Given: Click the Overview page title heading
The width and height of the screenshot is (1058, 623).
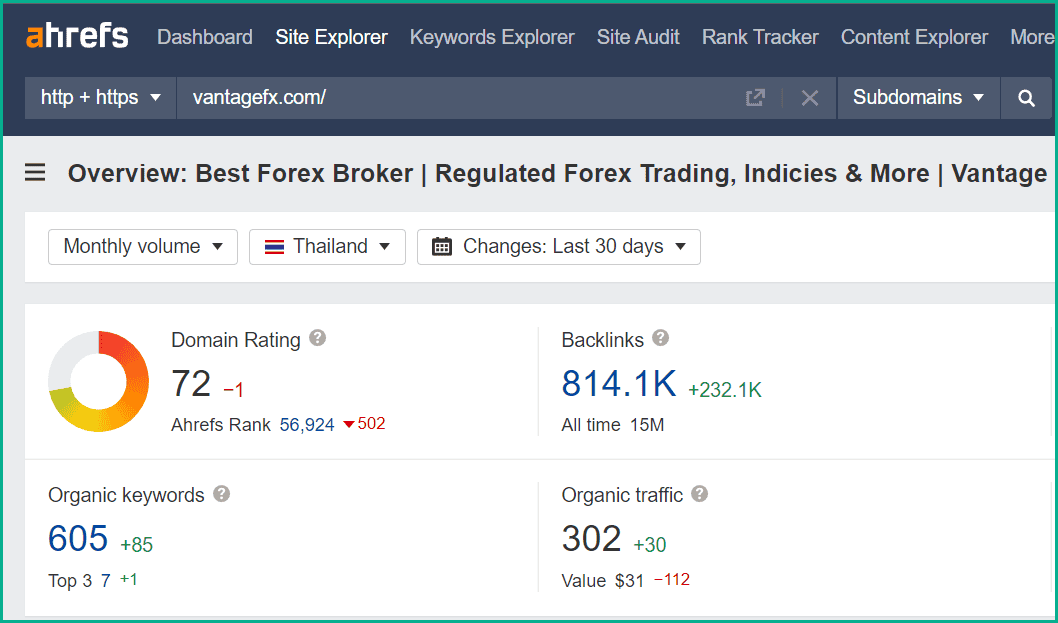Looking at the screenshot, I should click(x=557, y=173).
